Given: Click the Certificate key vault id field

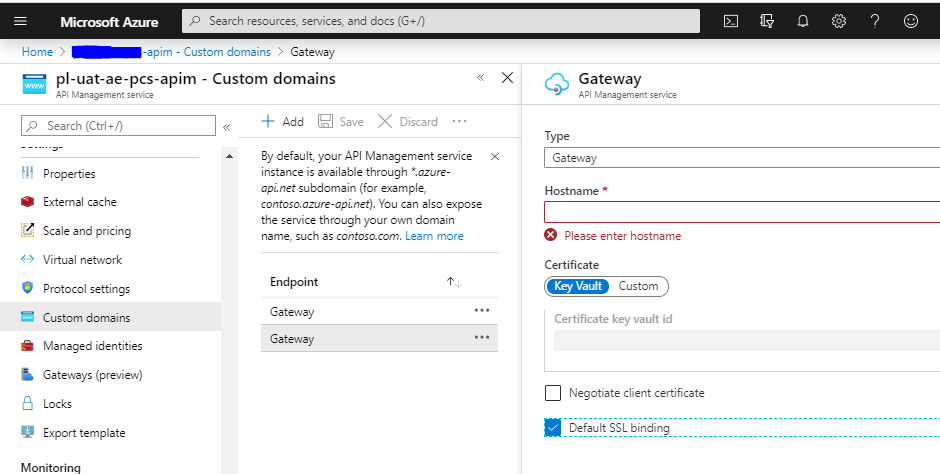Looking at the screenshot, I should click(x=746, y=340).
